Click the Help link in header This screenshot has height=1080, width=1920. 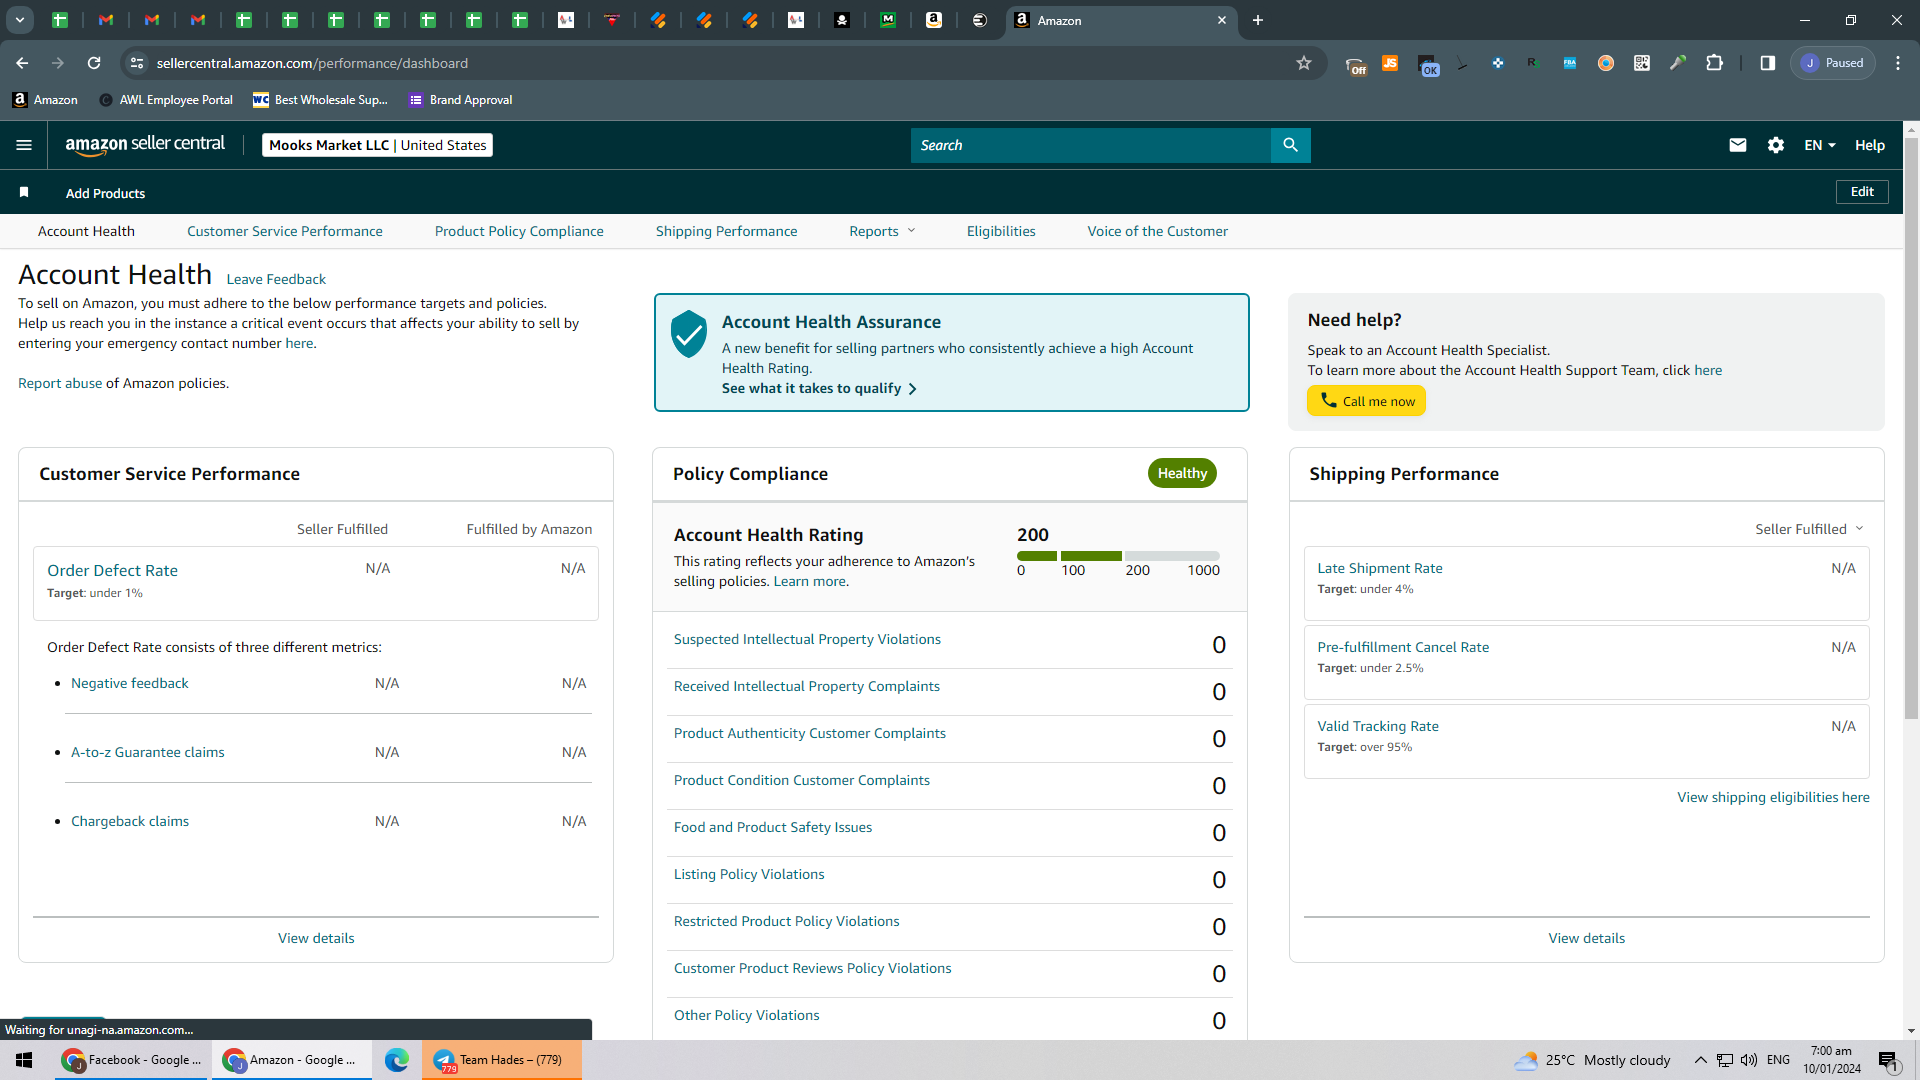point(1870,145)
